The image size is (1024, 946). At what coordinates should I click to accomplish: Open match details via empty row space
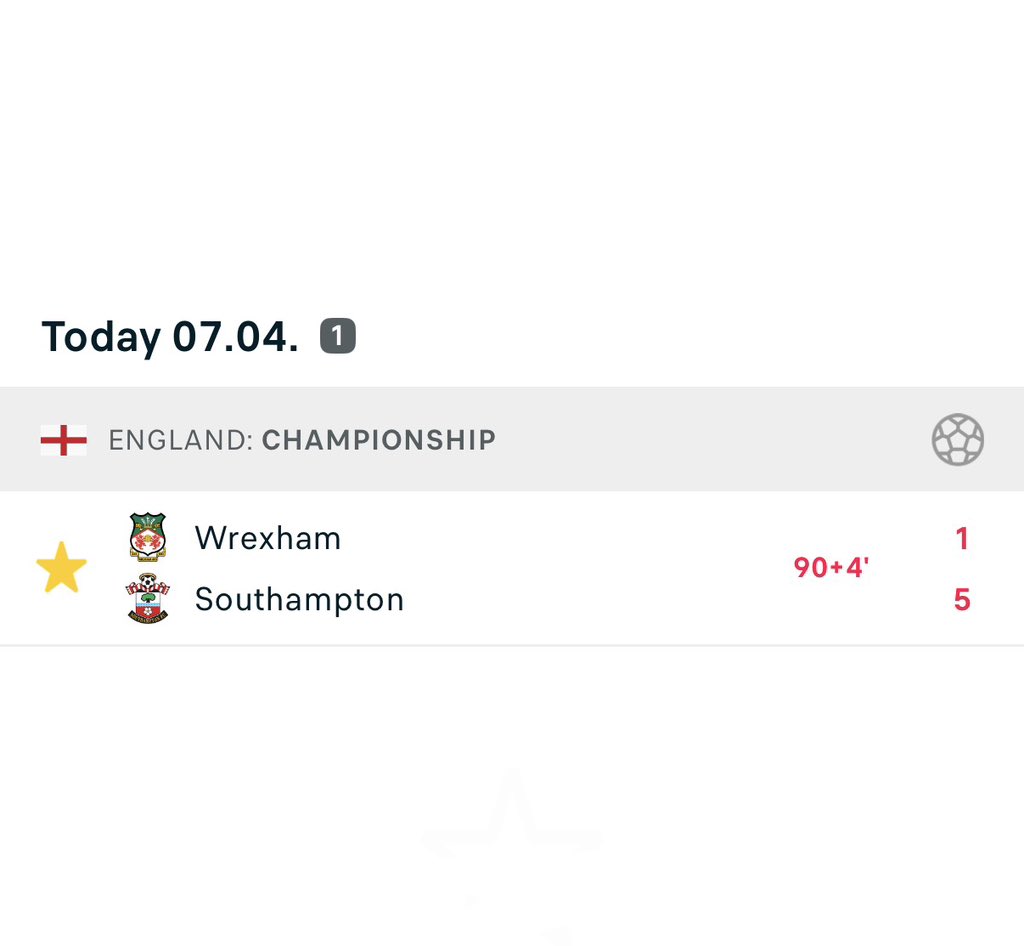pos(600,568)
